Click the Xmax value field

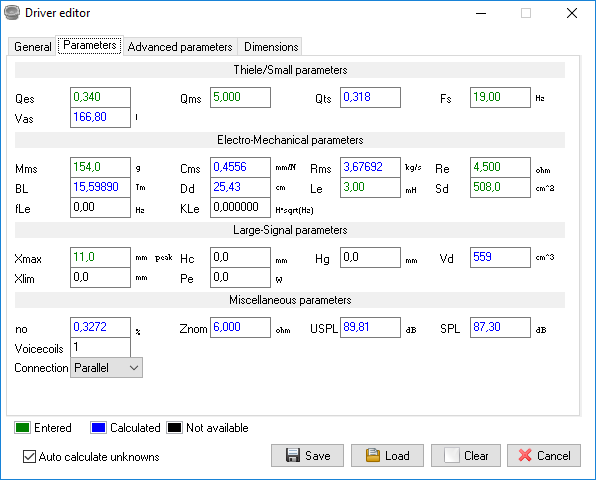coord(100,257)
